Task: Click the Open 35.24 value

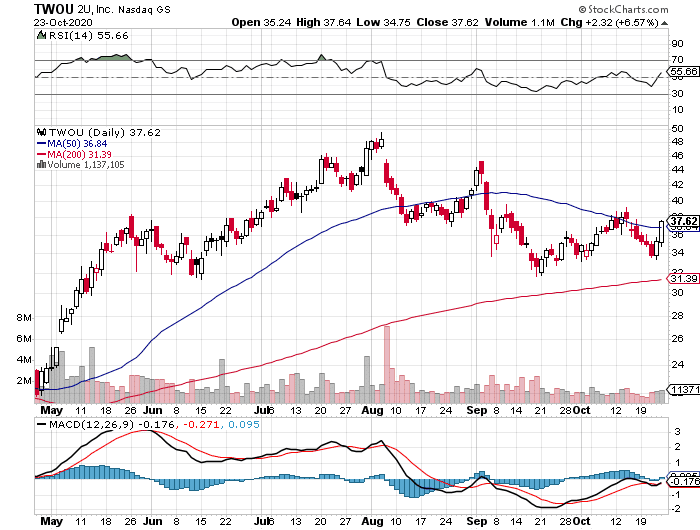Action: coord(261,22)
